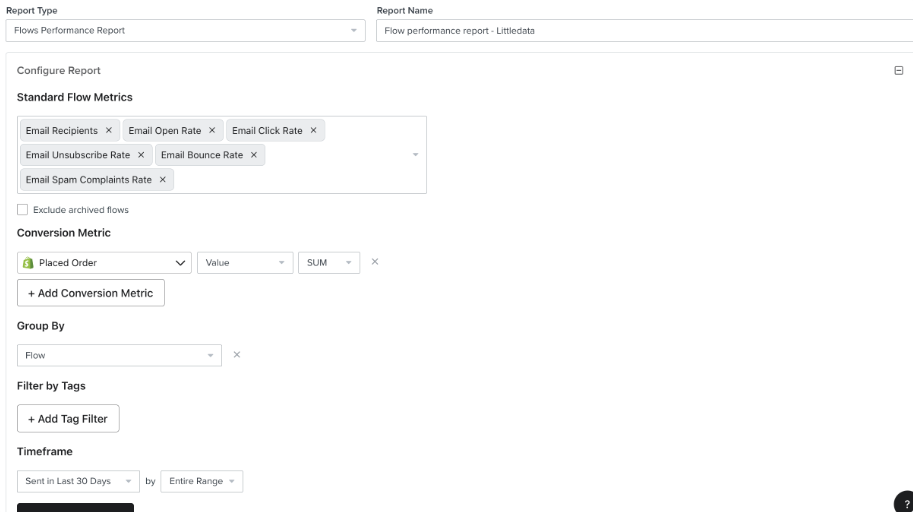
Task: Clear the Flow group by selection
Action: point(237,355)
